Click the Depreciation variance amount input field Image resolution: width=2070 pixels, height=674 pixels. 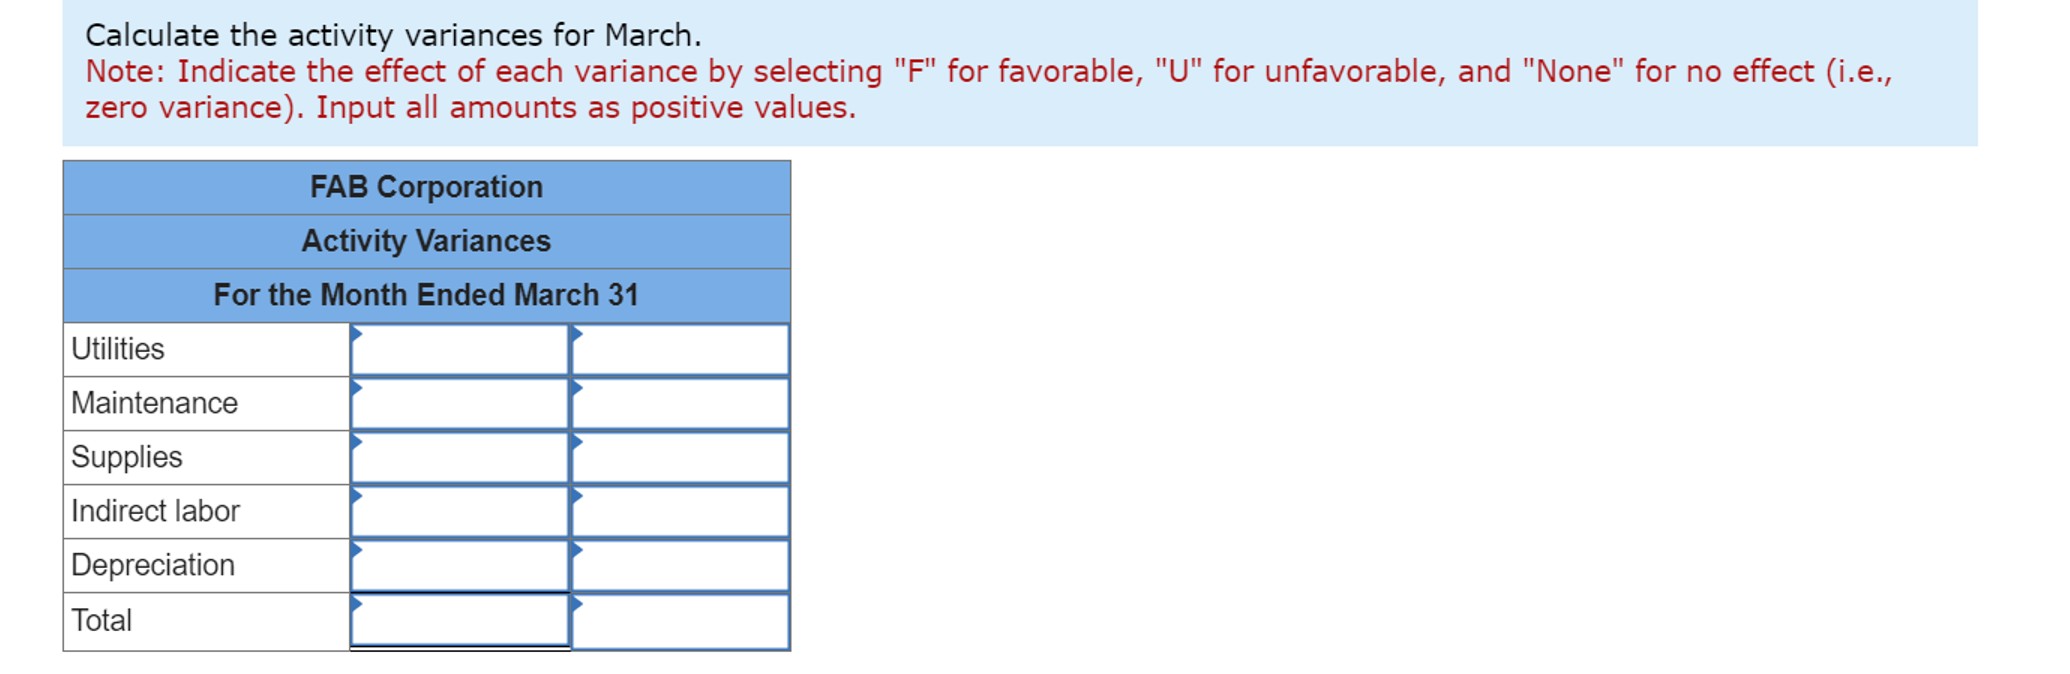click(460, 566)
